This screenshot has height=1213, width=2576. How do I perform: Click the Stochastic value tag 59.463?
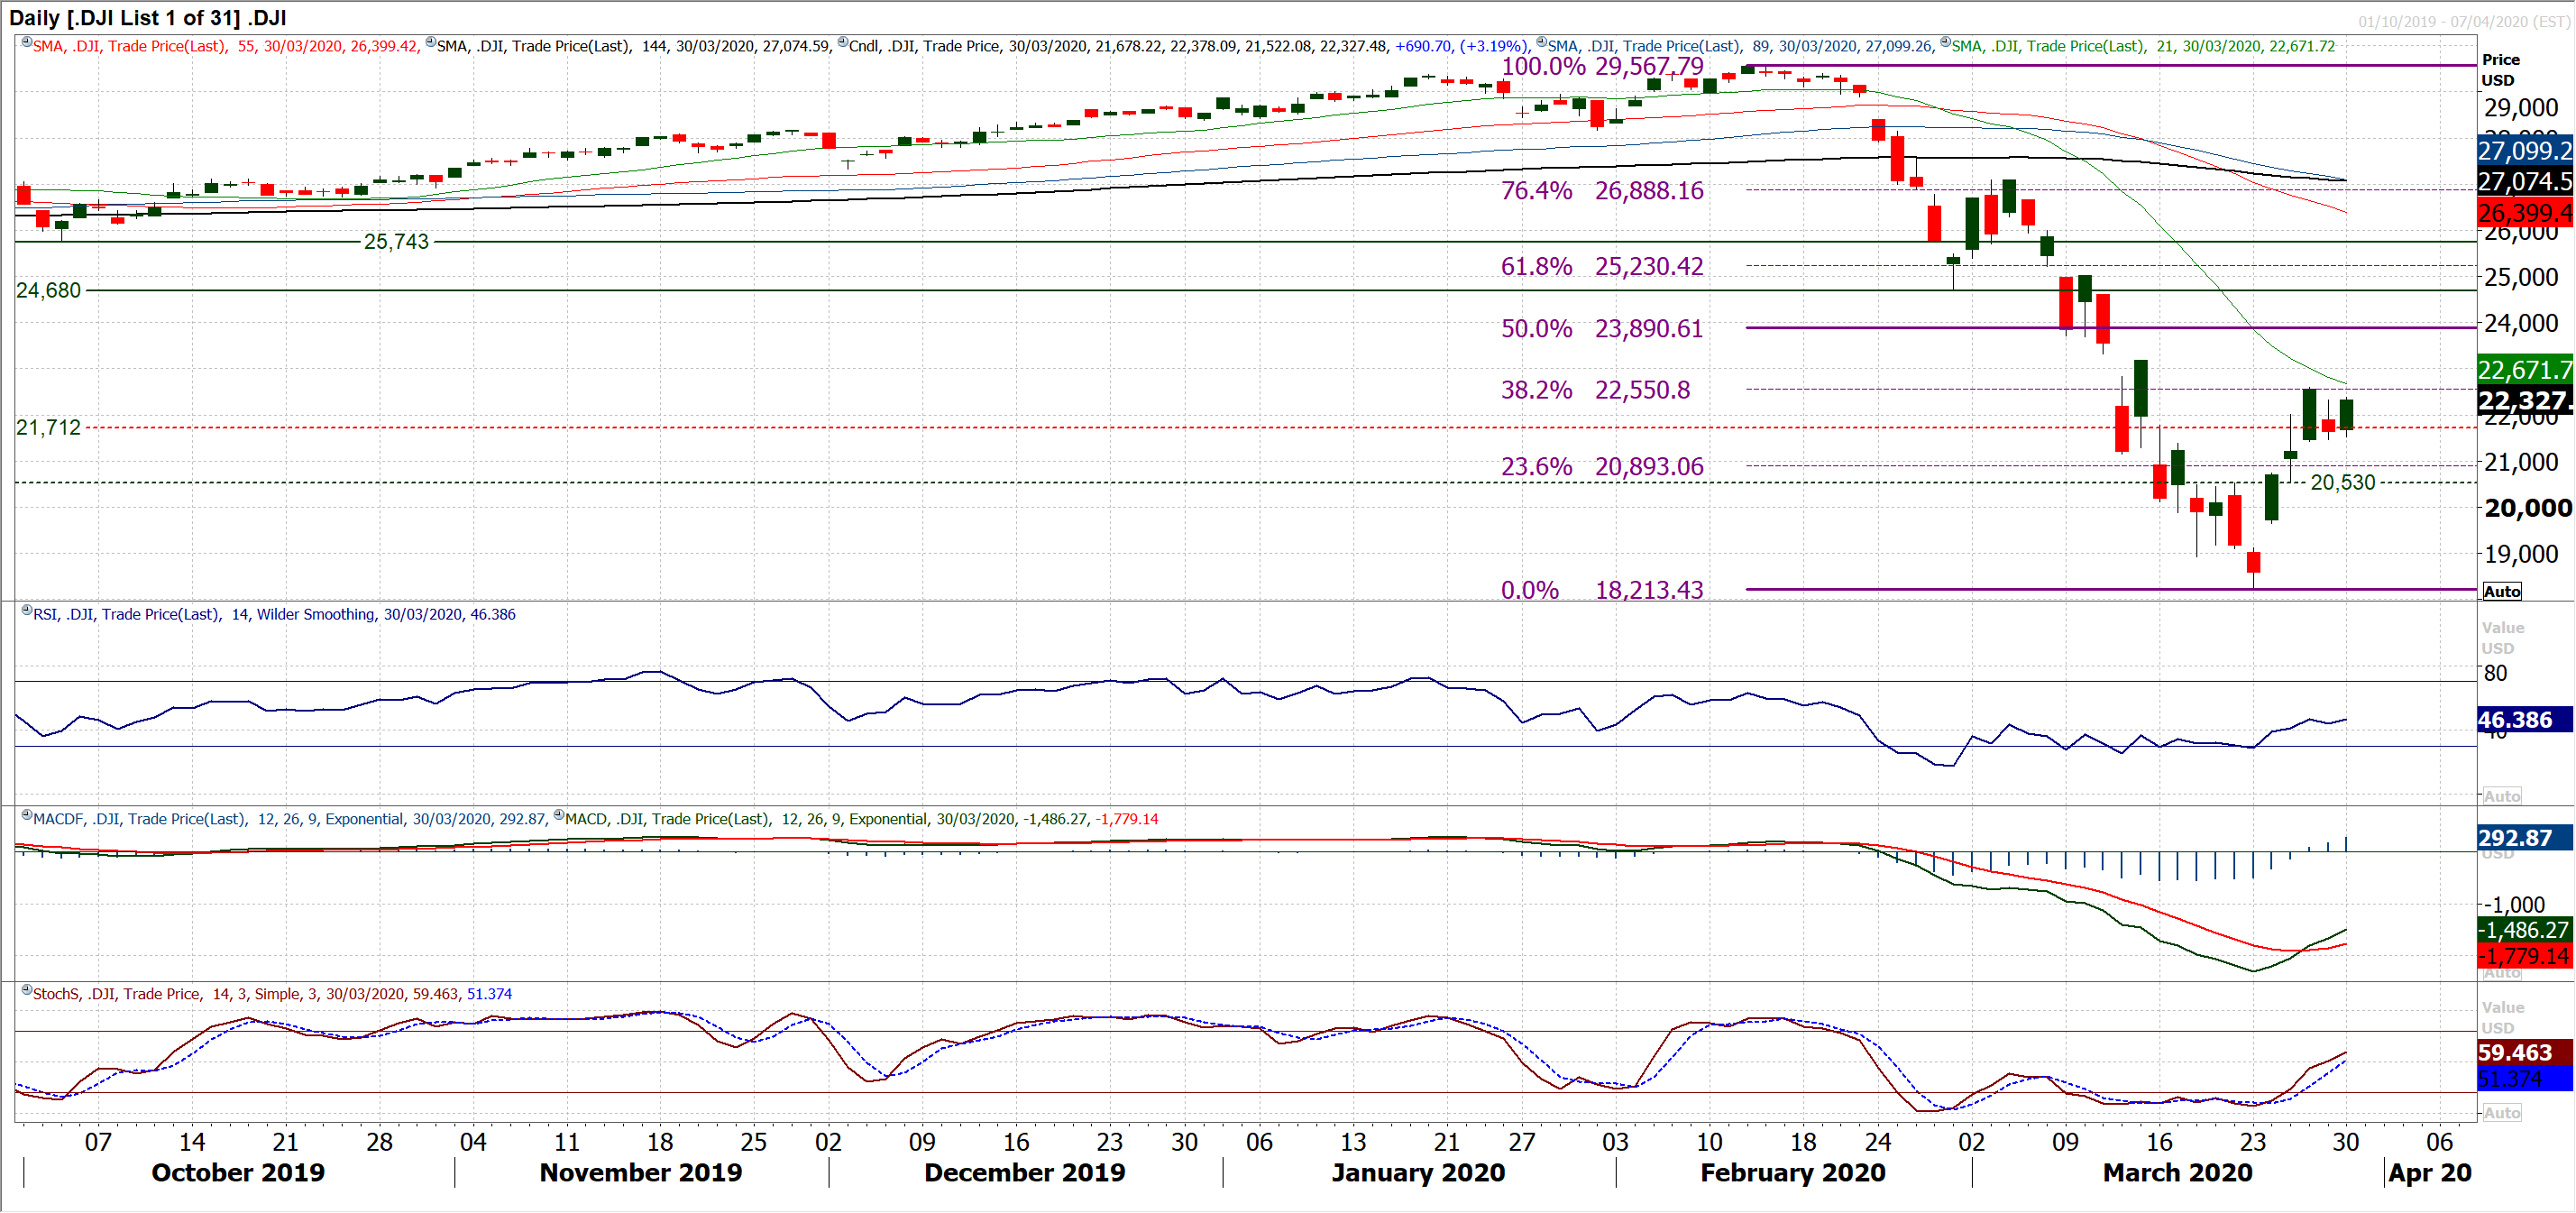point(2524,1053)
